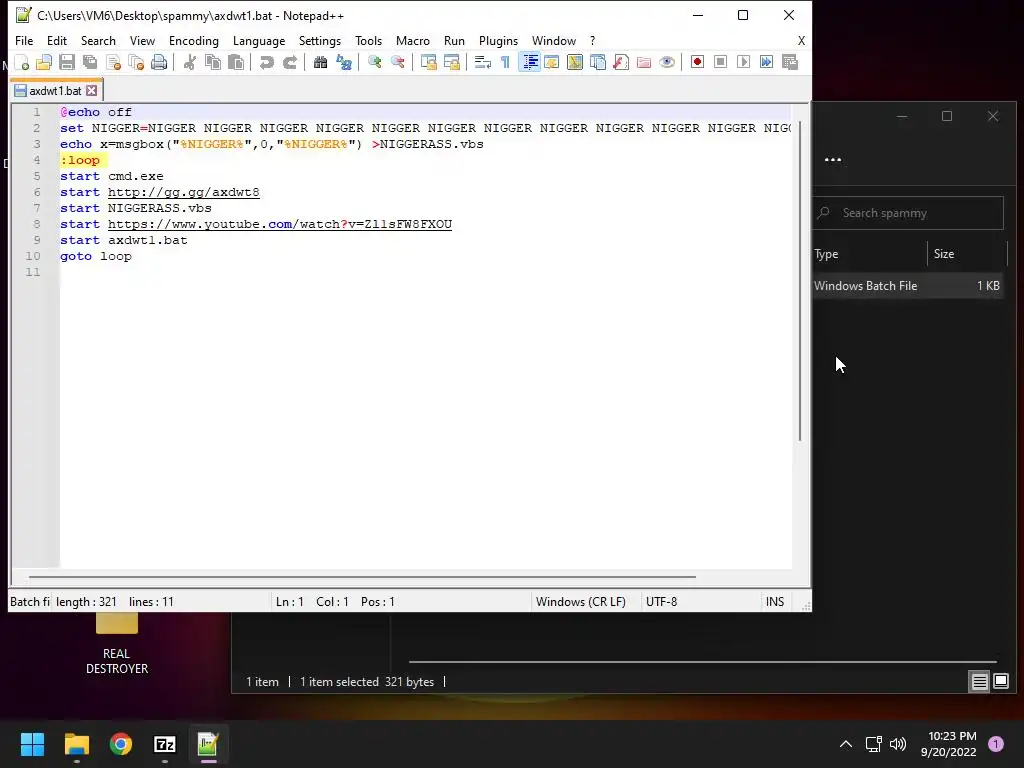Open the Encoding menu
This screenshot has height=768, width=1024.
(194, 40)
